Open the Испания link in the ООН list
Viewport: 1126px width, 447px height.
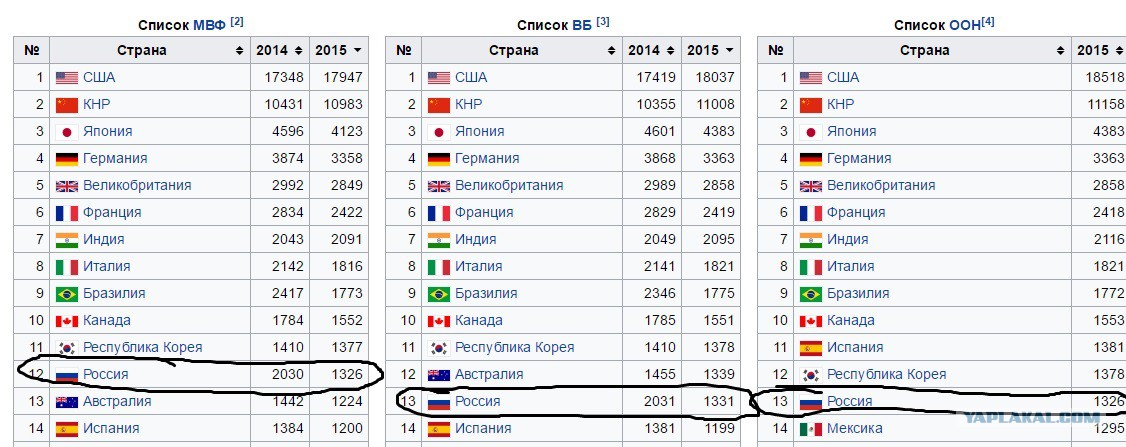point(855,348)
